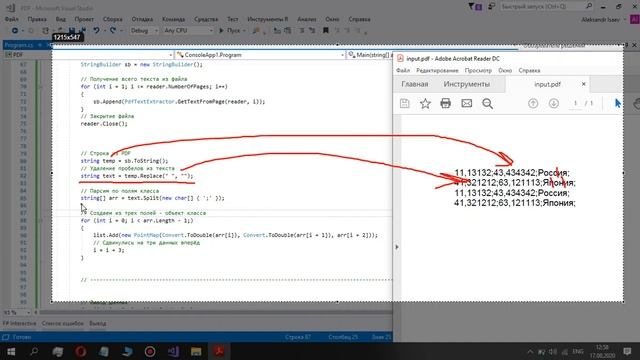The width and height of the screenshot is (640, 360).
Task: Open the Opera browser taskbar icon
Action: tap(80, 351)
